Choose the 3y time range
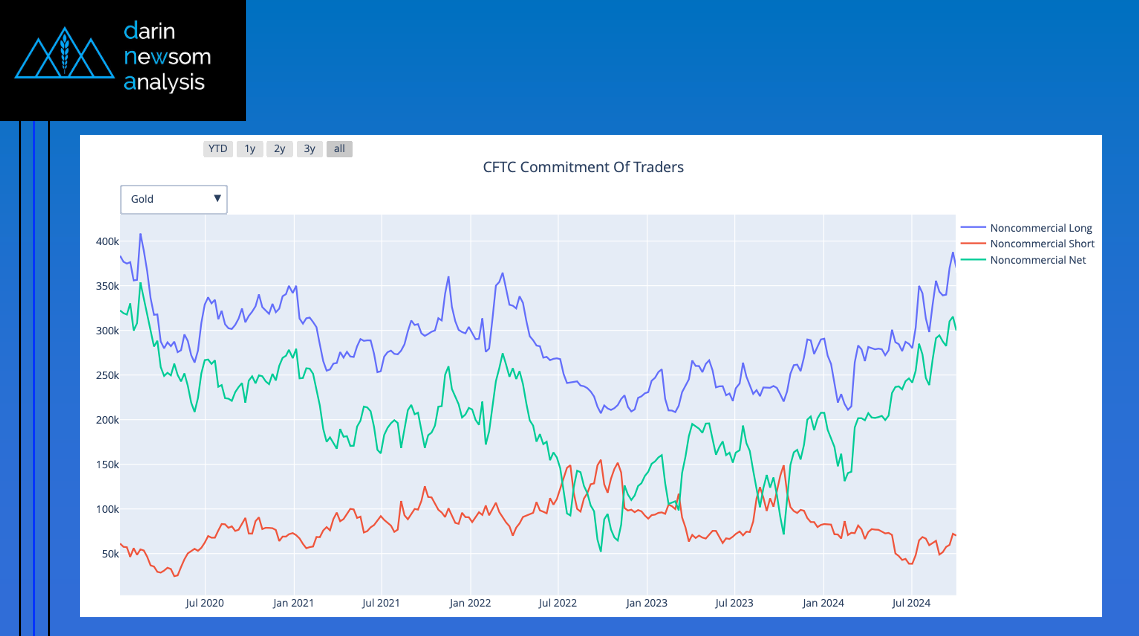 (310, 149)
